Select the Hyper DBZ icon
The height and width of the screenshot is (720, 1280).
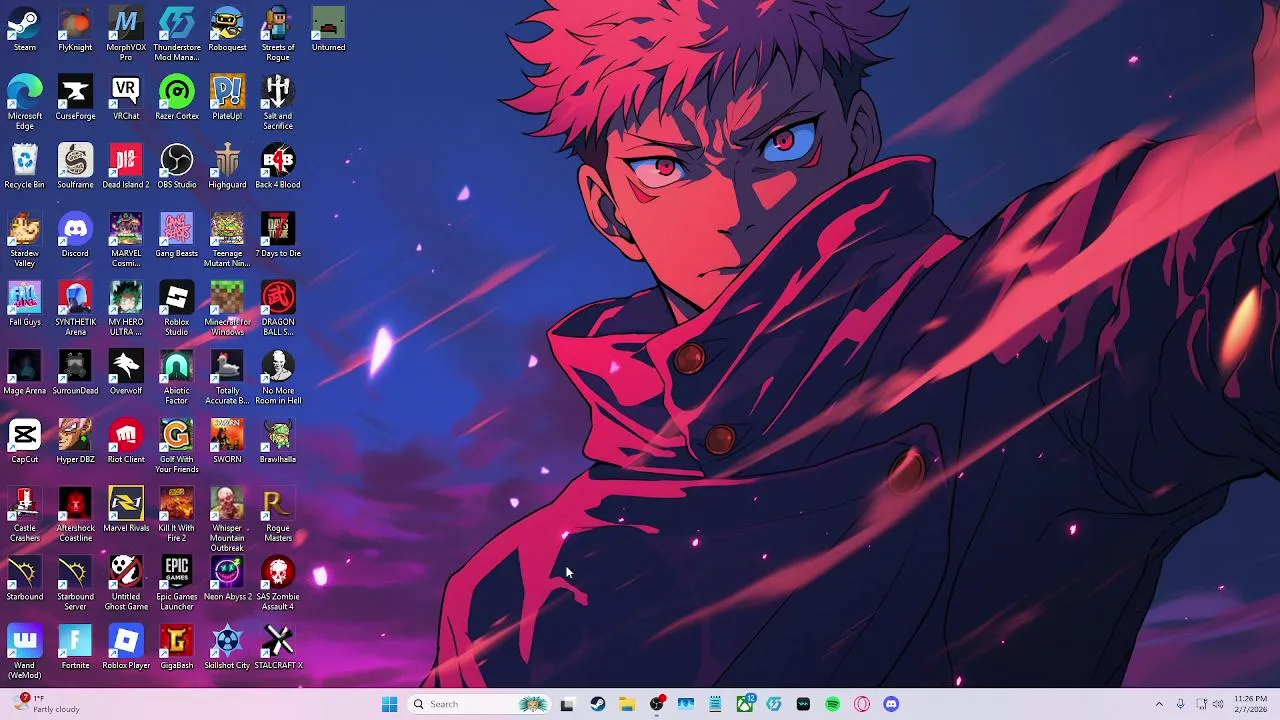coord(75,441)
